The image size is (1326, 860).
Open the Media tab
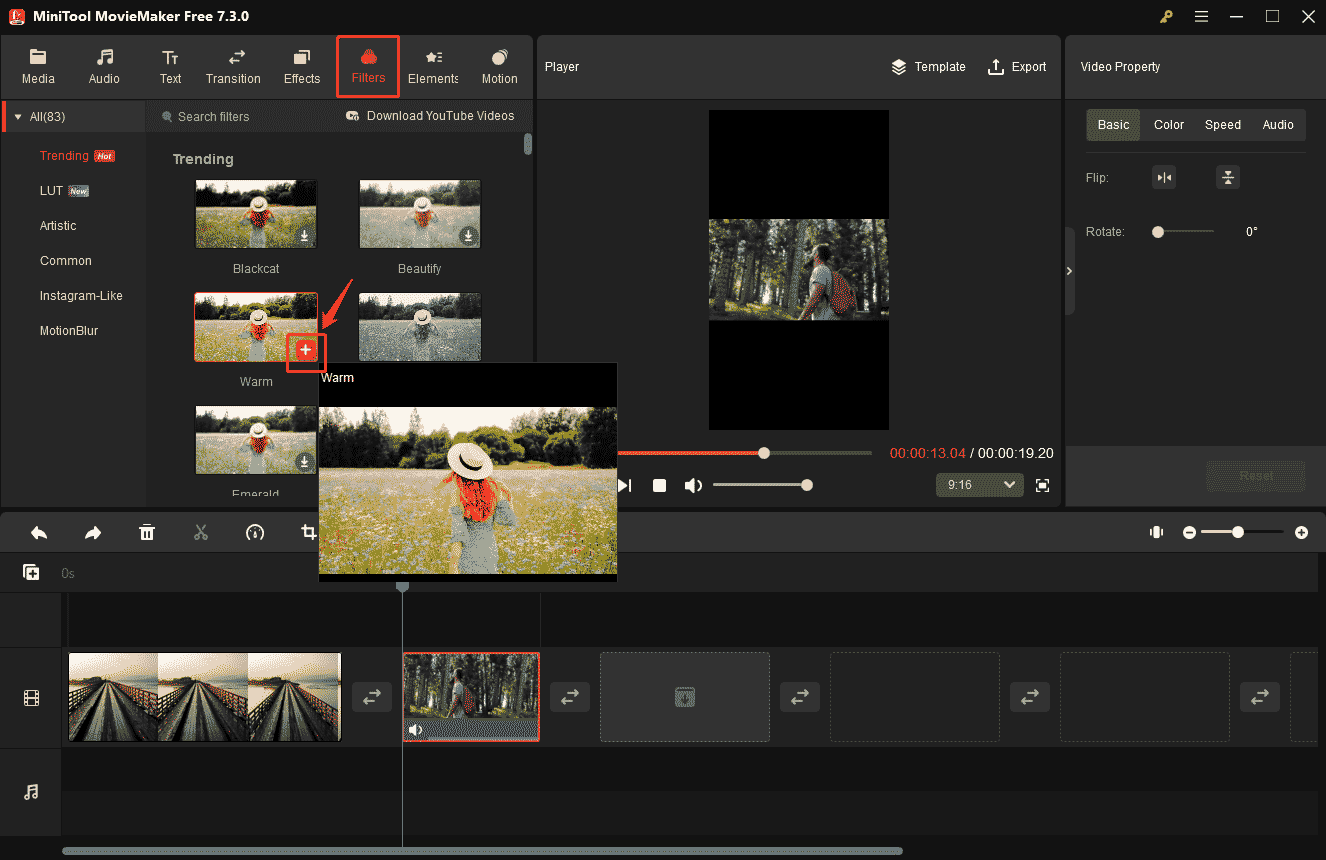click(x=38, y=67)
